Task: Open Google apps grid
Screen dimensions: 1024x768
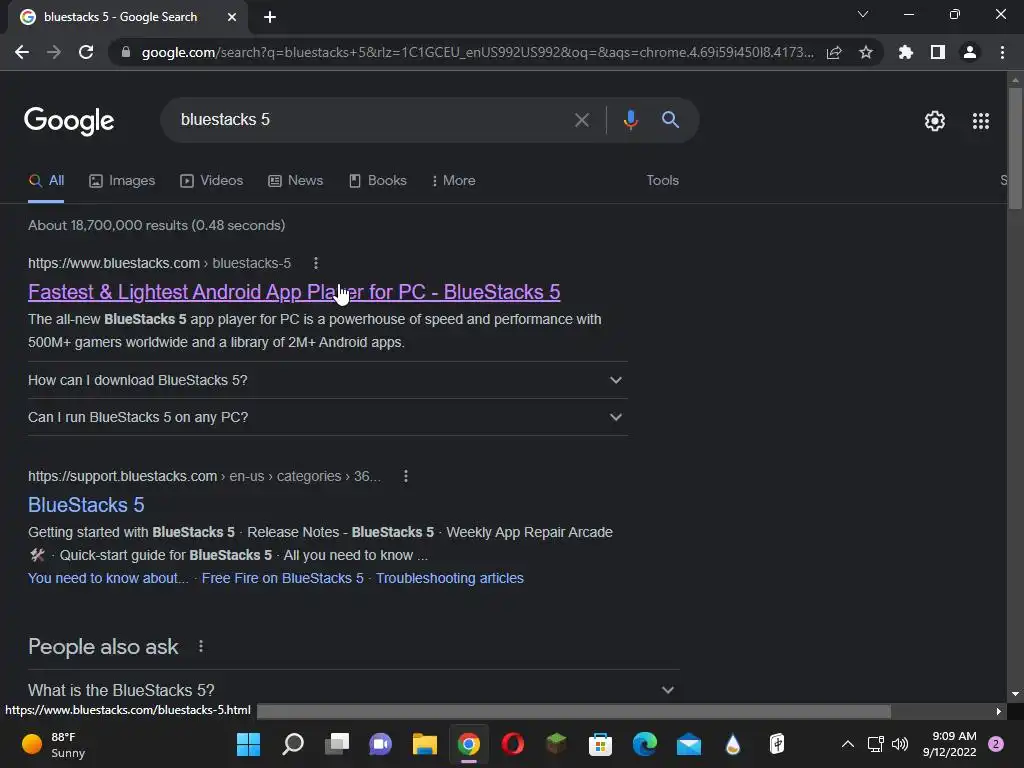Action: pyautogui.click(x=981, y=121)
